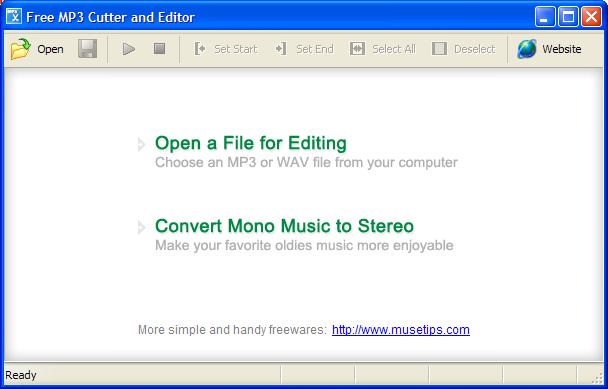
Task: Click the 'Ready' status bar text
Action: (x=21, y=375)
